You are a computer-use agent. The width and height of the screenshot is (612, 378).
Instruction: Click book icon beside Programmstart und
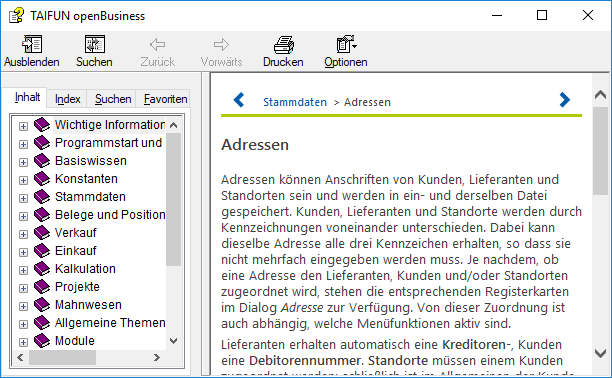click(x=42, y=143)
